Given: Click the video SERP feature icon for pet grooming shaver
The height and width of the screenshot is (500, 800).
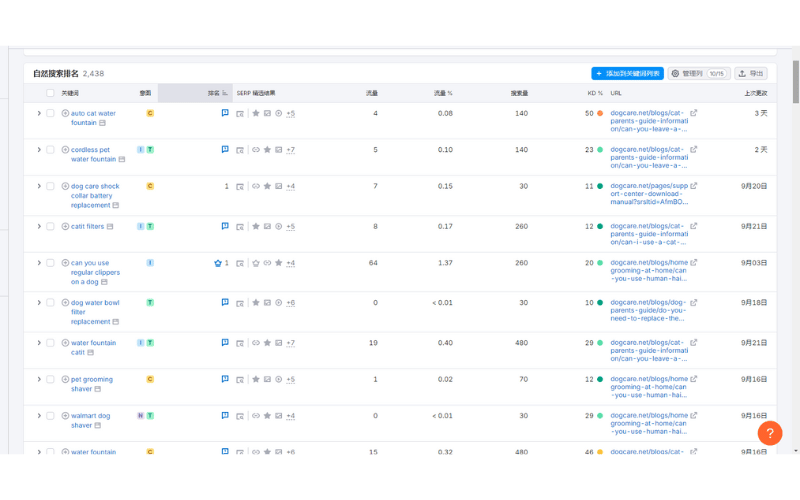Looking at the screenshot, I should click(x=279, y=379).
